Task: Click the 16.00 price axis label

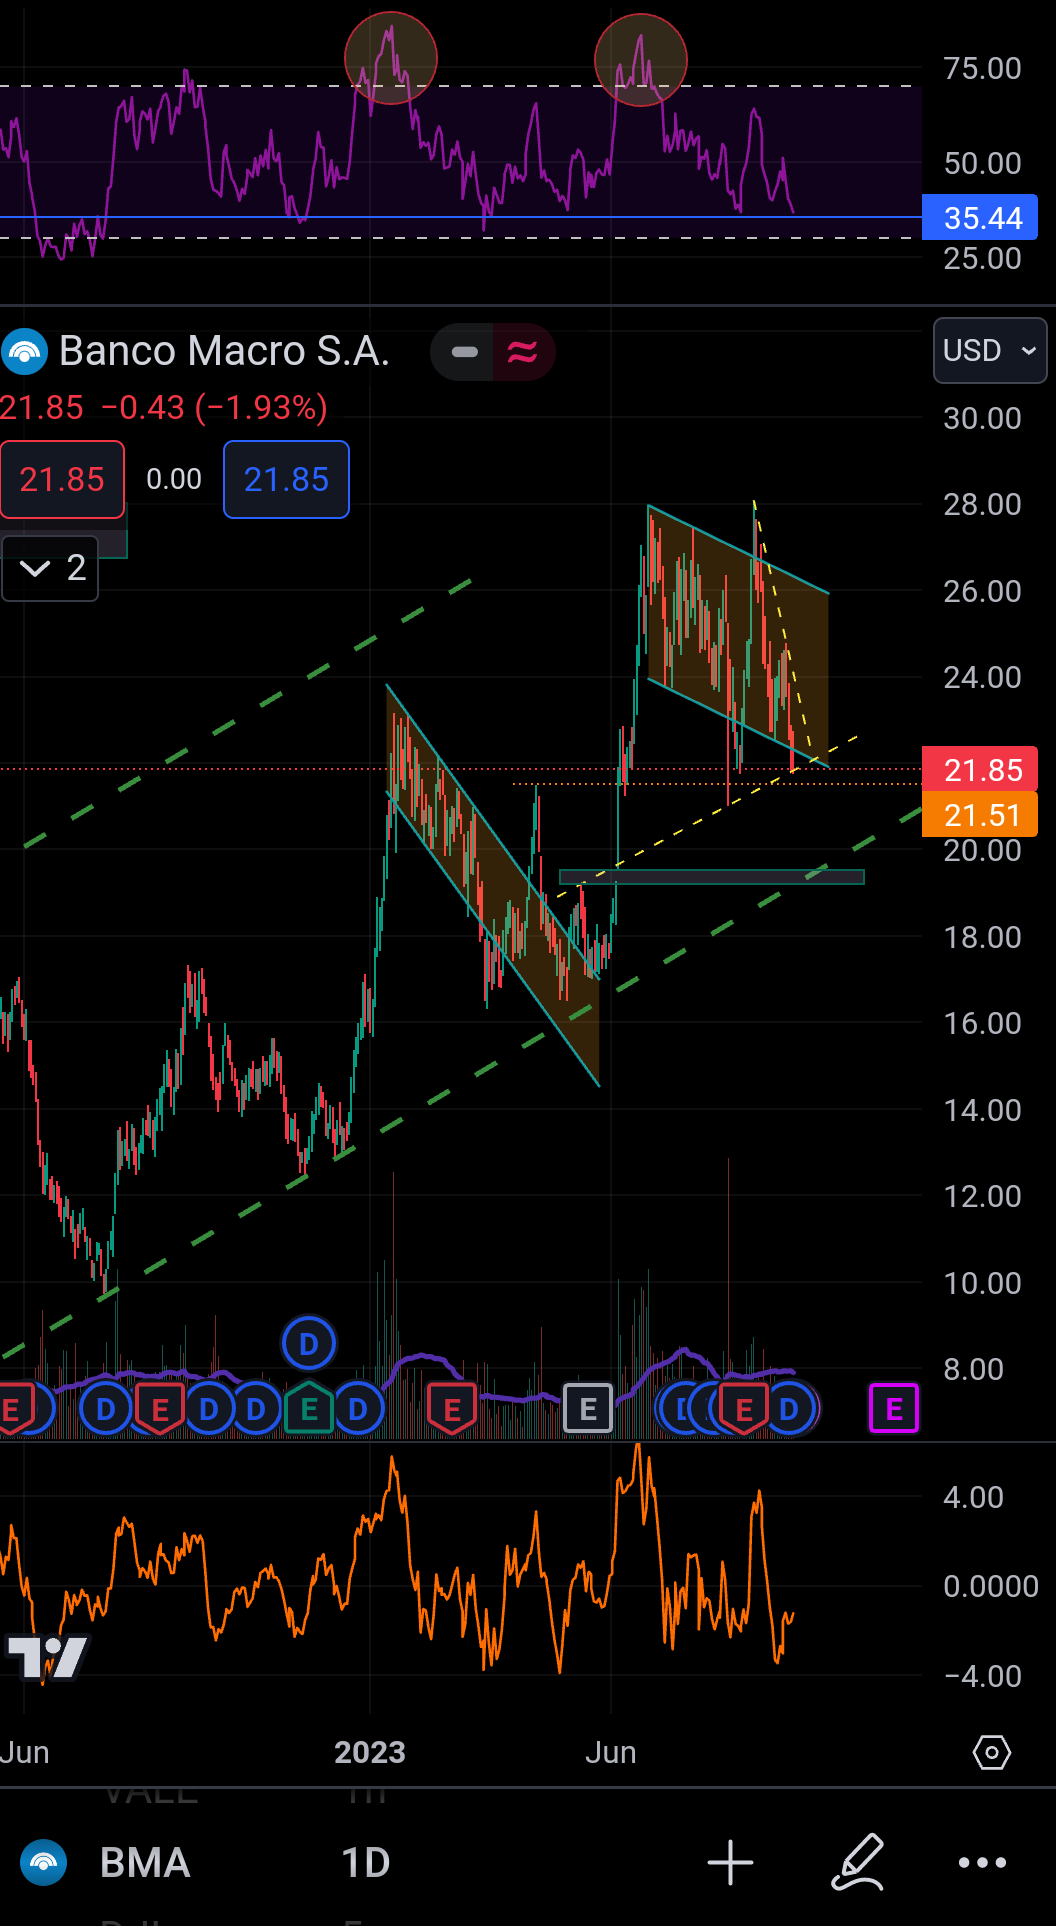Action: tap(982, 1023)
